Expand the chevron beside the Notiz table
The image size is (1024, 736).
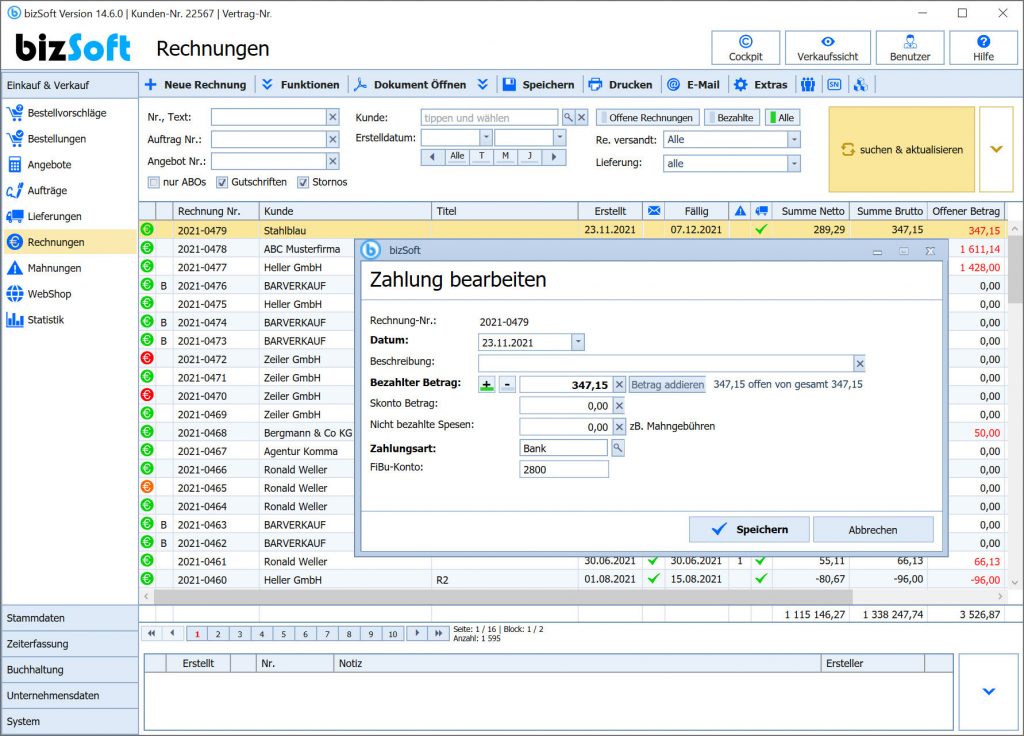point(989,692)
